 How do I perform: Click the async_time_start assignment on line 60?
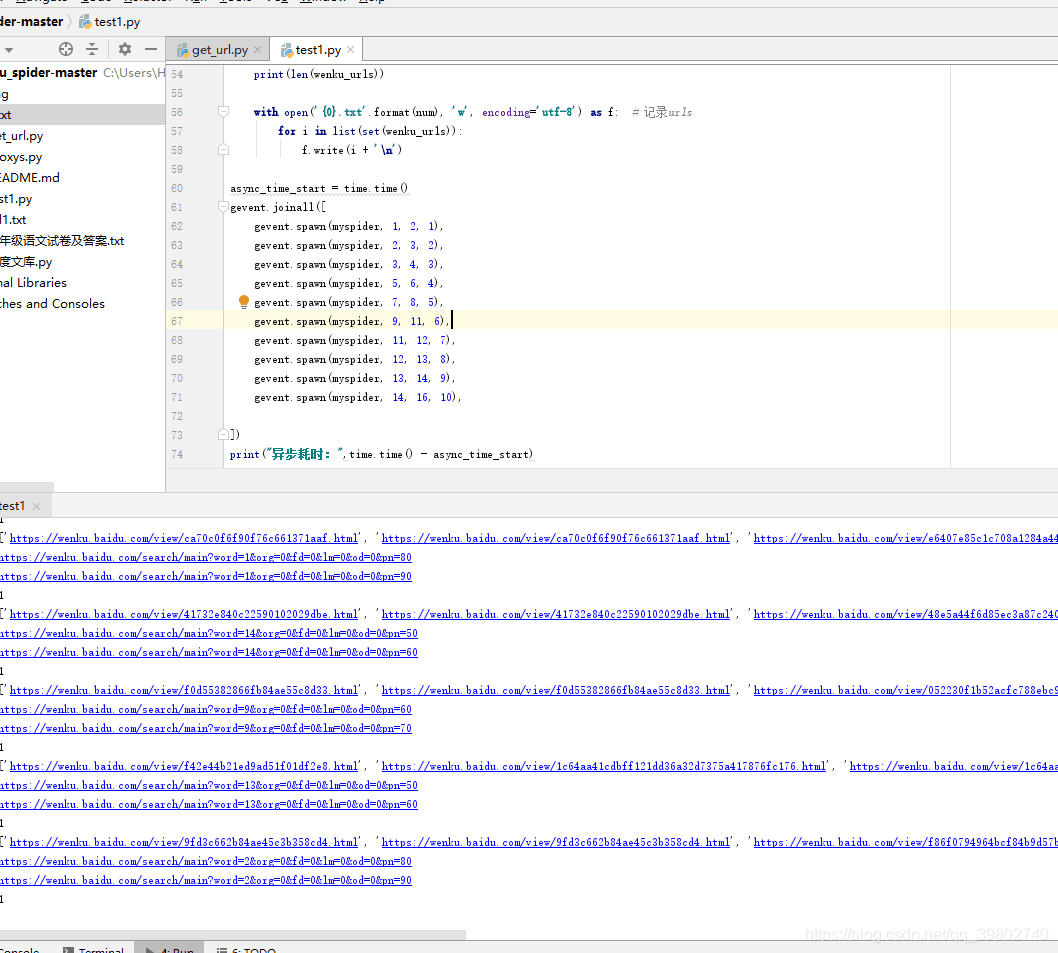click(x=318, y=188)
